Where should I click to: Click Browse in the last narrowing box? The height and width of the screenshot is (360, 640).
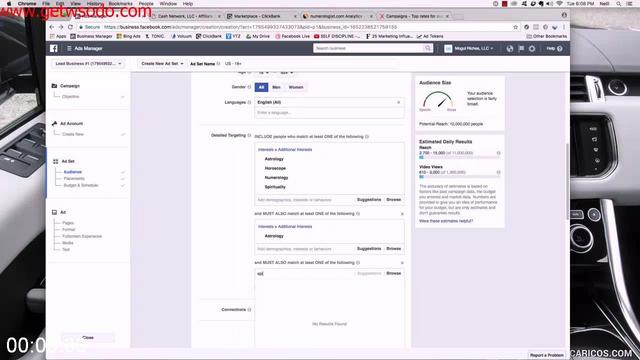[x=393, y=273]
